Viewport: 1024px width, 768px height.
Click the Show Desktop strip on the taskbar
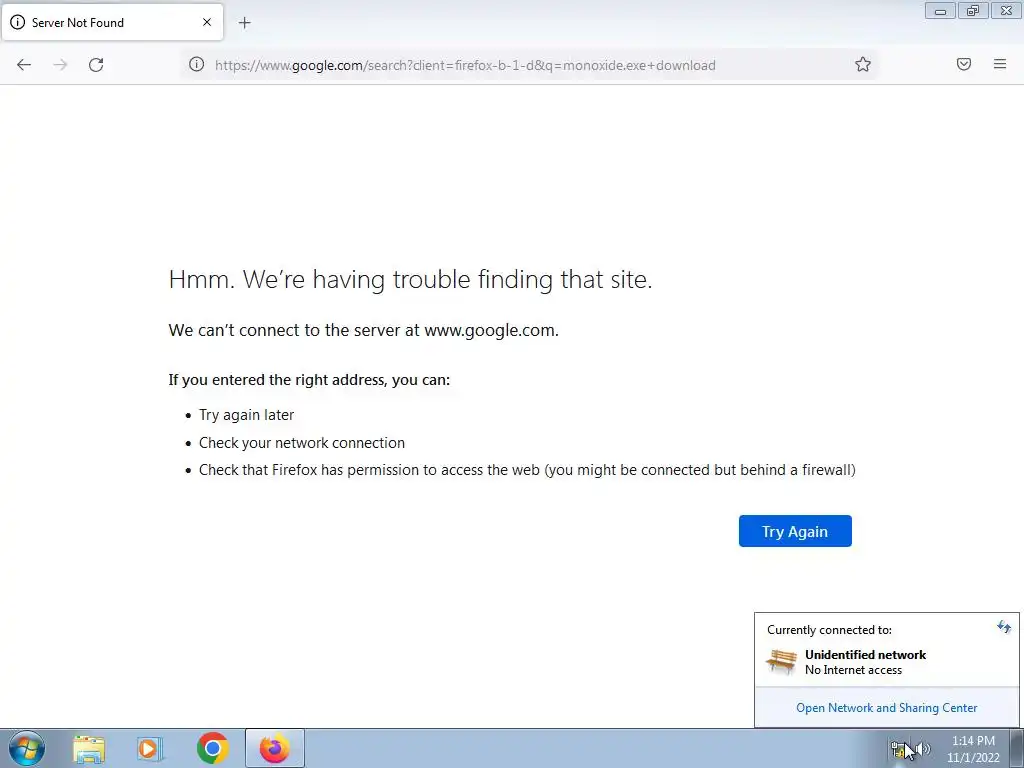tap(1016, 748)
